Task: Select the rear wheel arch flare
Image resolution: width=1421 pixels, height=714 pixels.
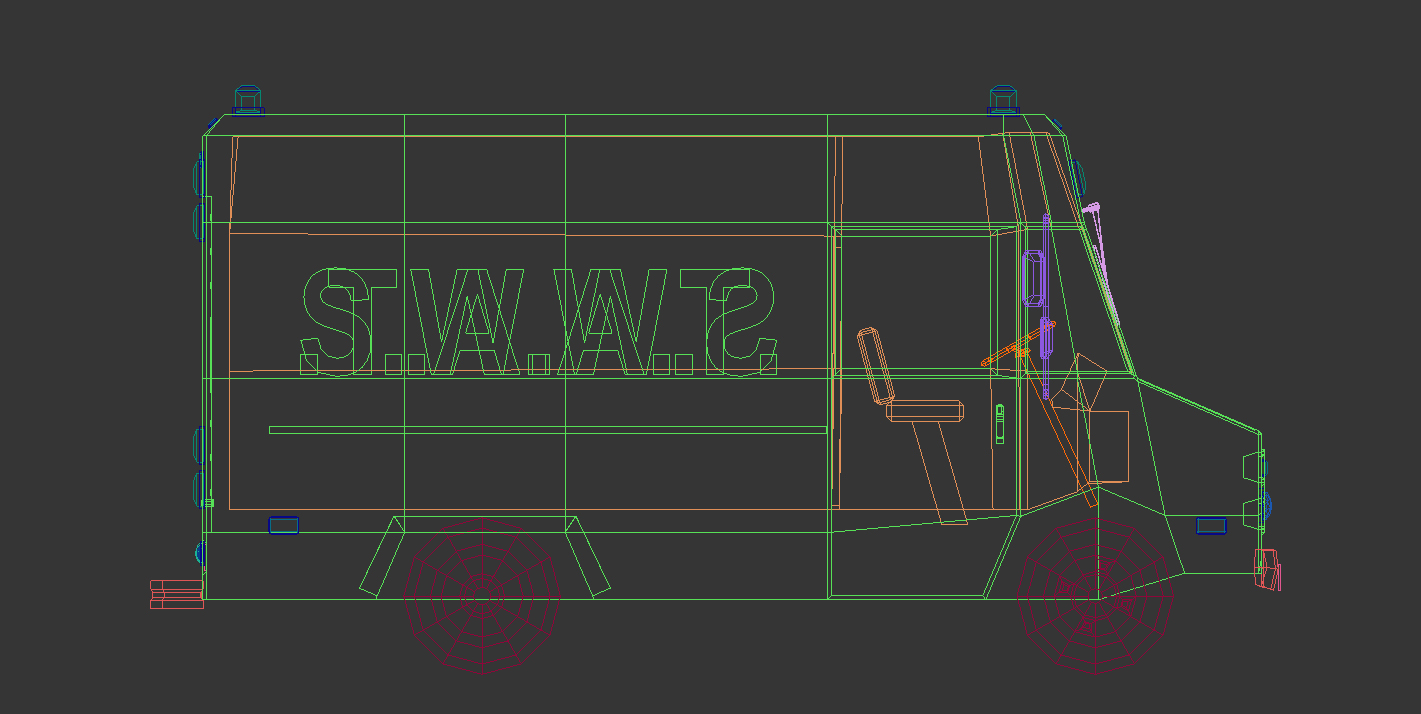Action: (485, 556)
